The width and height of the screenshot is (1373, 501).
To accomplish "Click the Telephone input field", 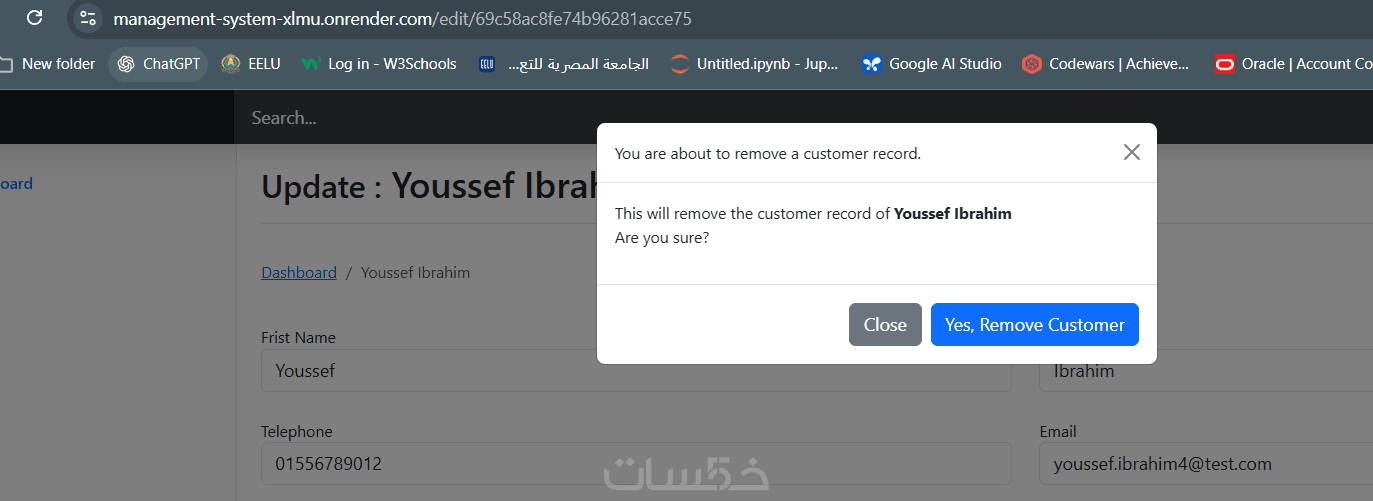I will click(635, 464).
